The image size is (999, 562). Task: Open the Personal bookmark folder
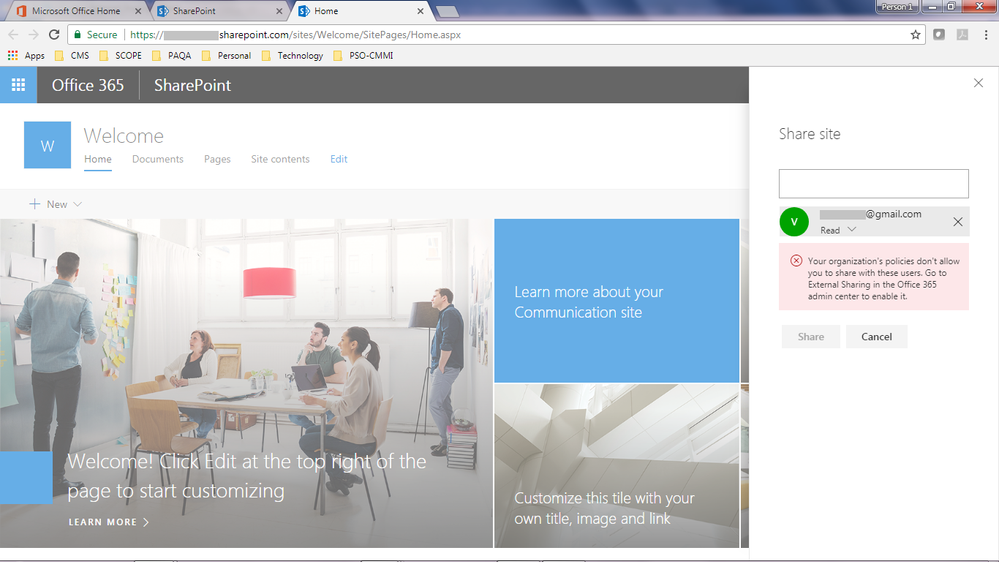226,55
